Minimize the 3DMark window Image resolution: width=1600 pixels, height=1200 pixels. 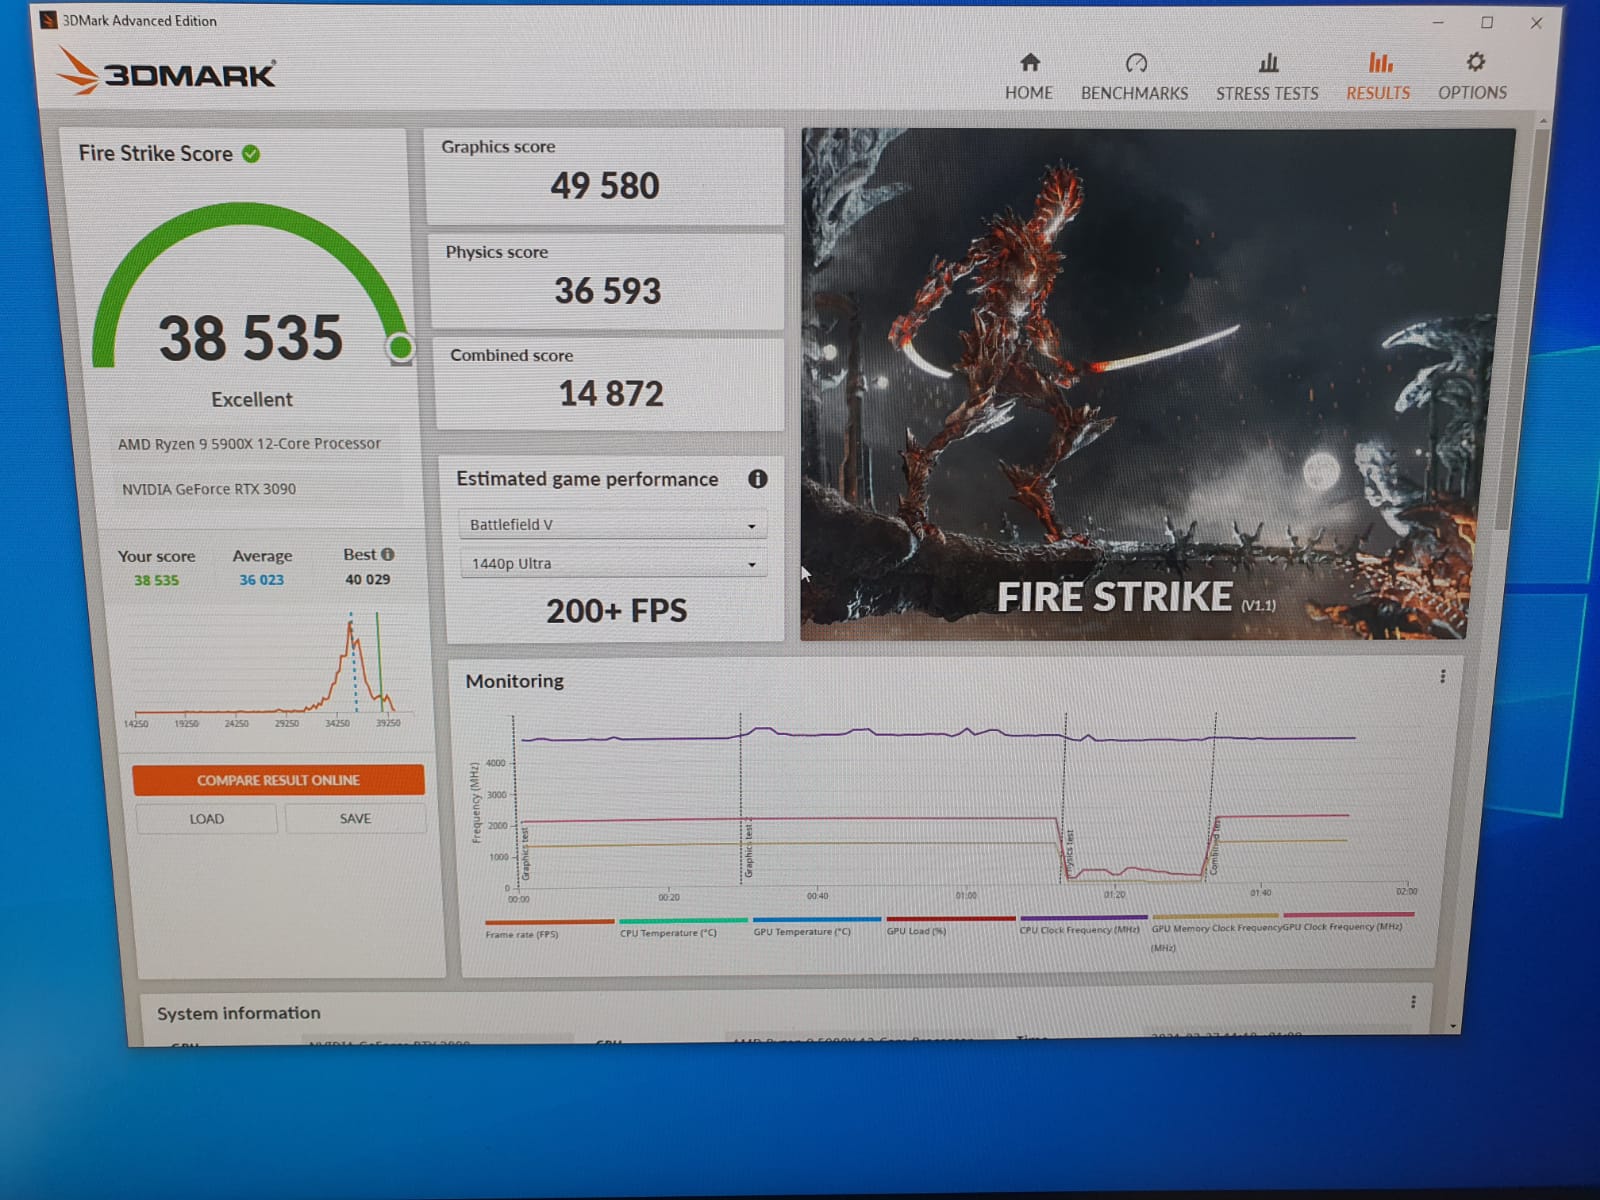[1438, 22]
